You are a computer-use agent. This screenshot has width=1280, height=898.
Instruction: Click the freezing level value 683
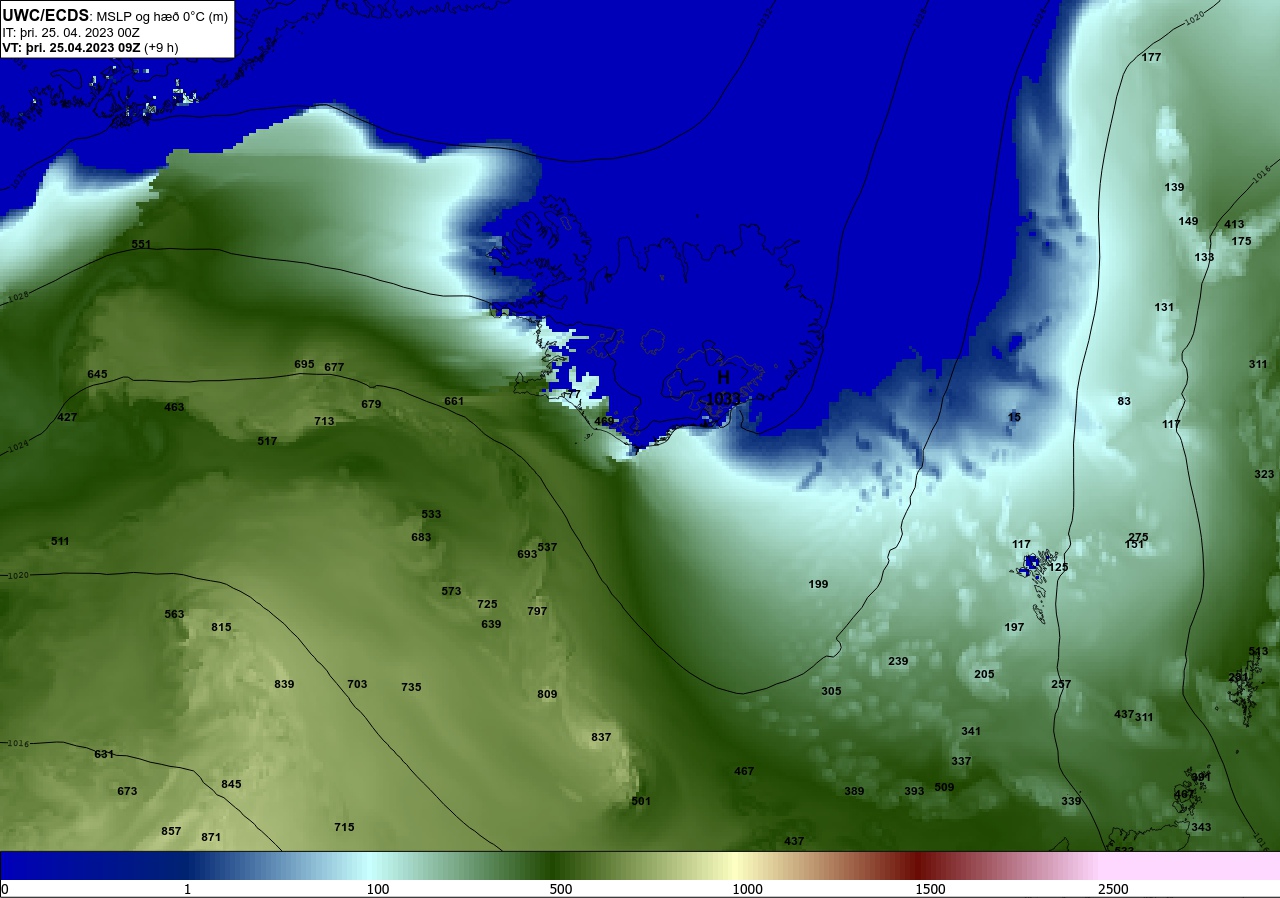point(421,537)
